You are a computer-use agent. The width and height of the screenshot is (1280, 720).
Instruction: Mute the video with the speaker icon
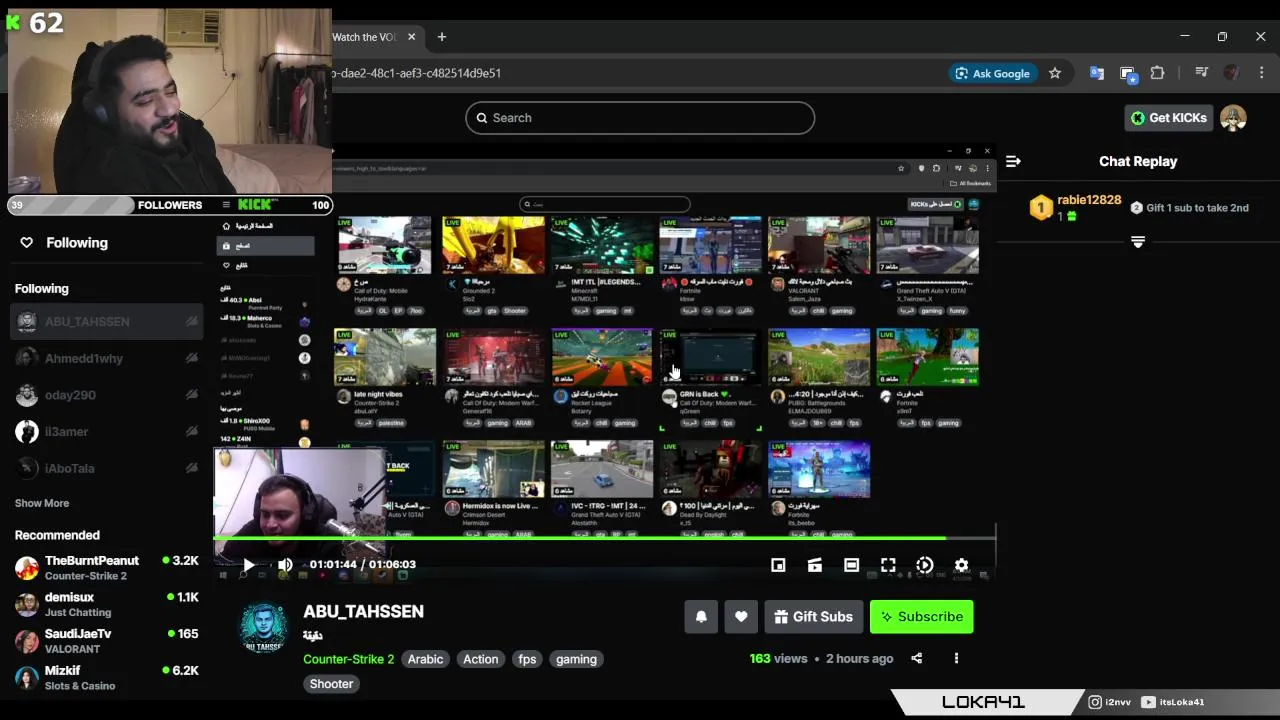click(285, 565)
